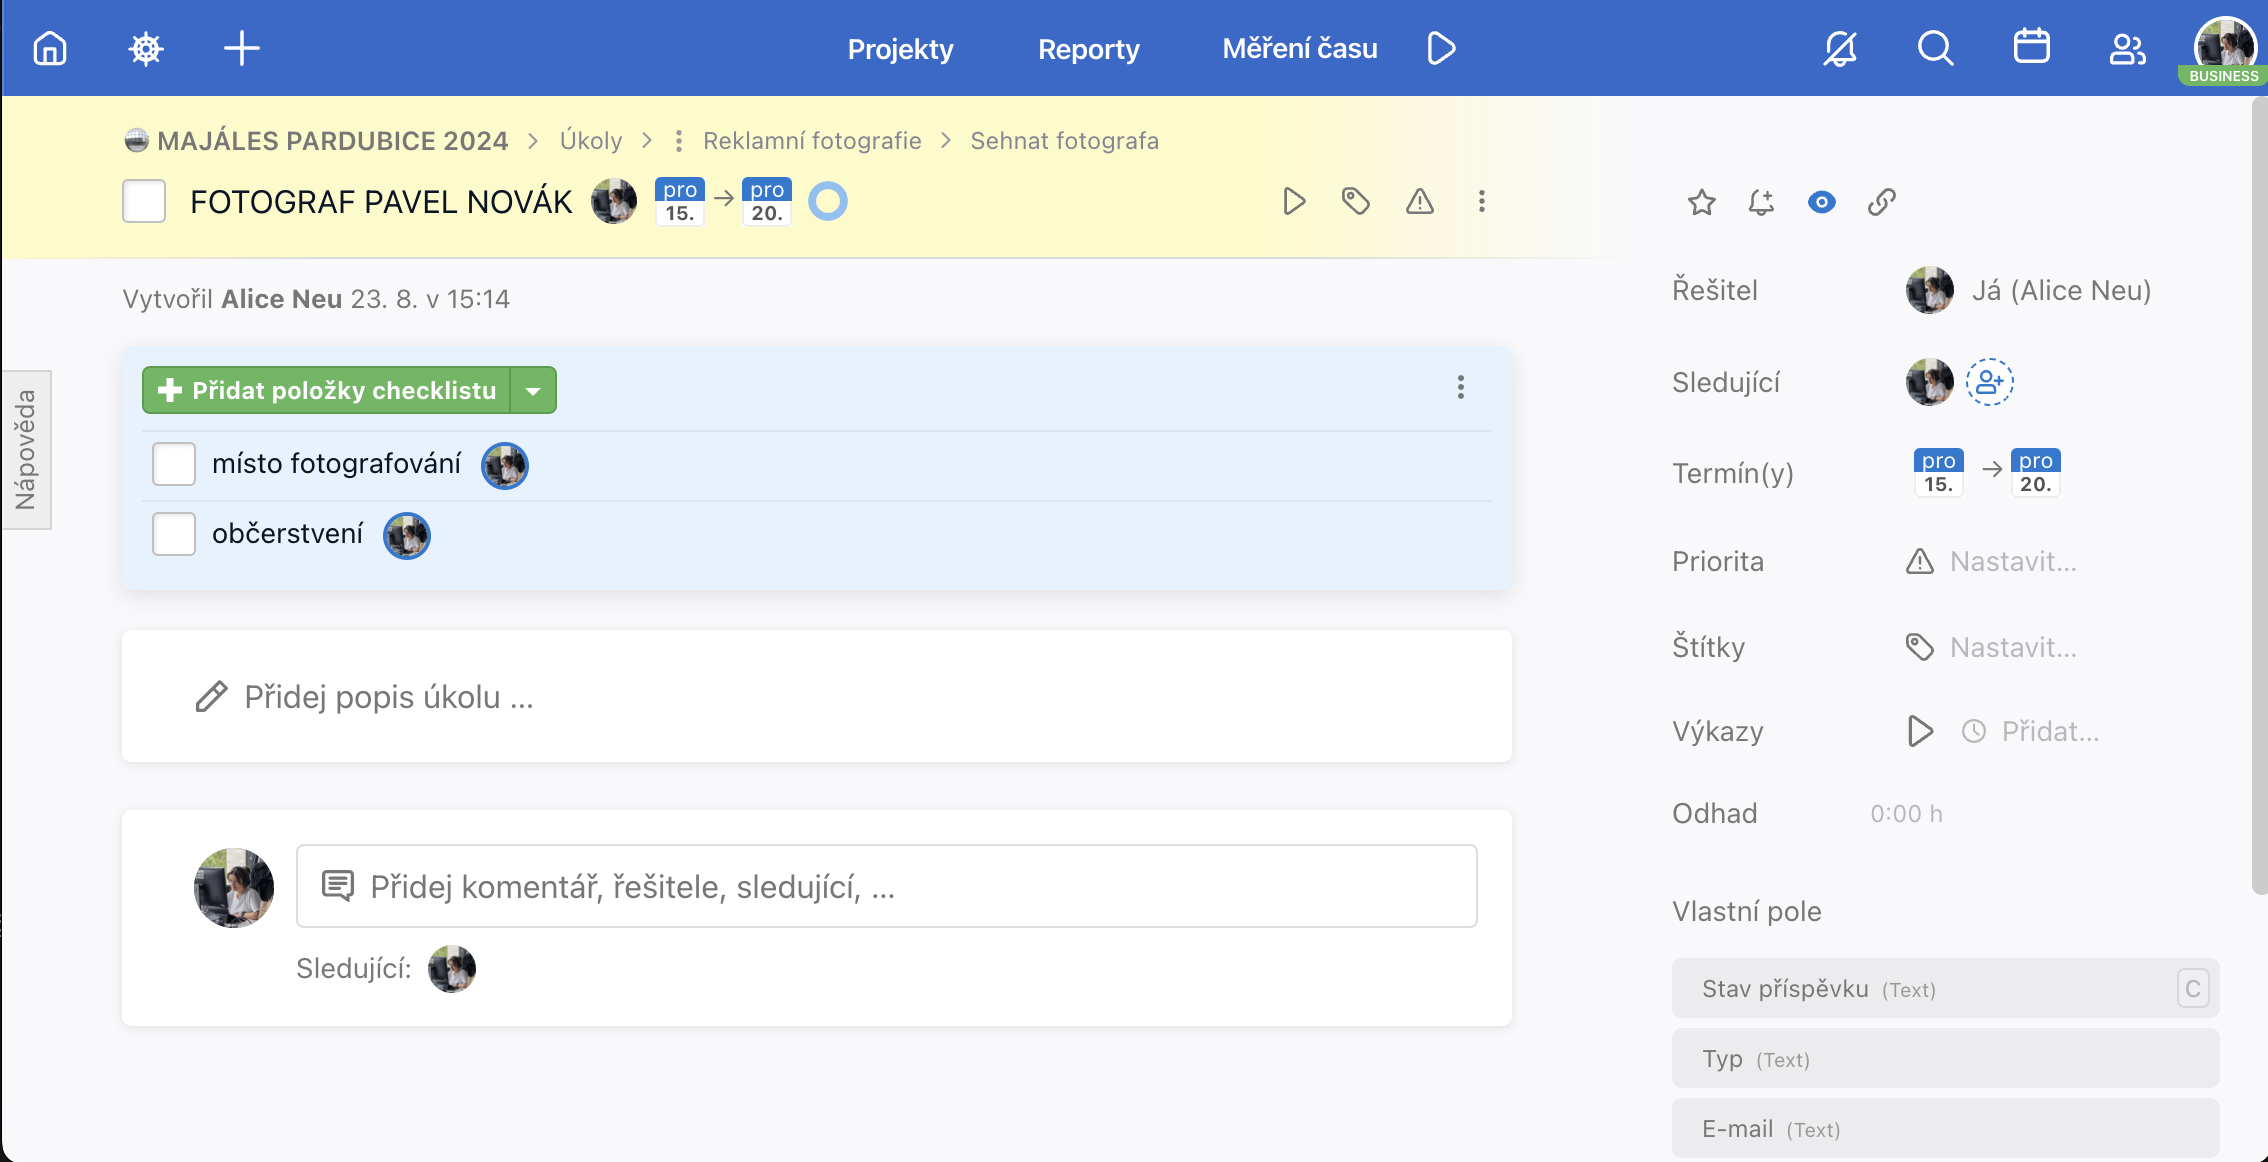Expand the Přidat položky checklistu dropdown arrow
This screenshot has height=1162, width=2268.
coord(533,390)
